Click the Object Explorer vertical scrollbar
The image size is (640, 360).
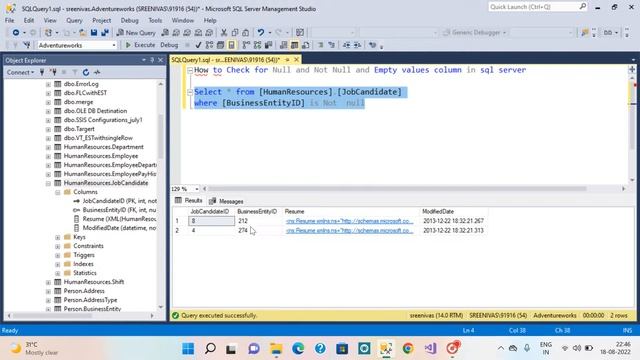tap(160, 137)
